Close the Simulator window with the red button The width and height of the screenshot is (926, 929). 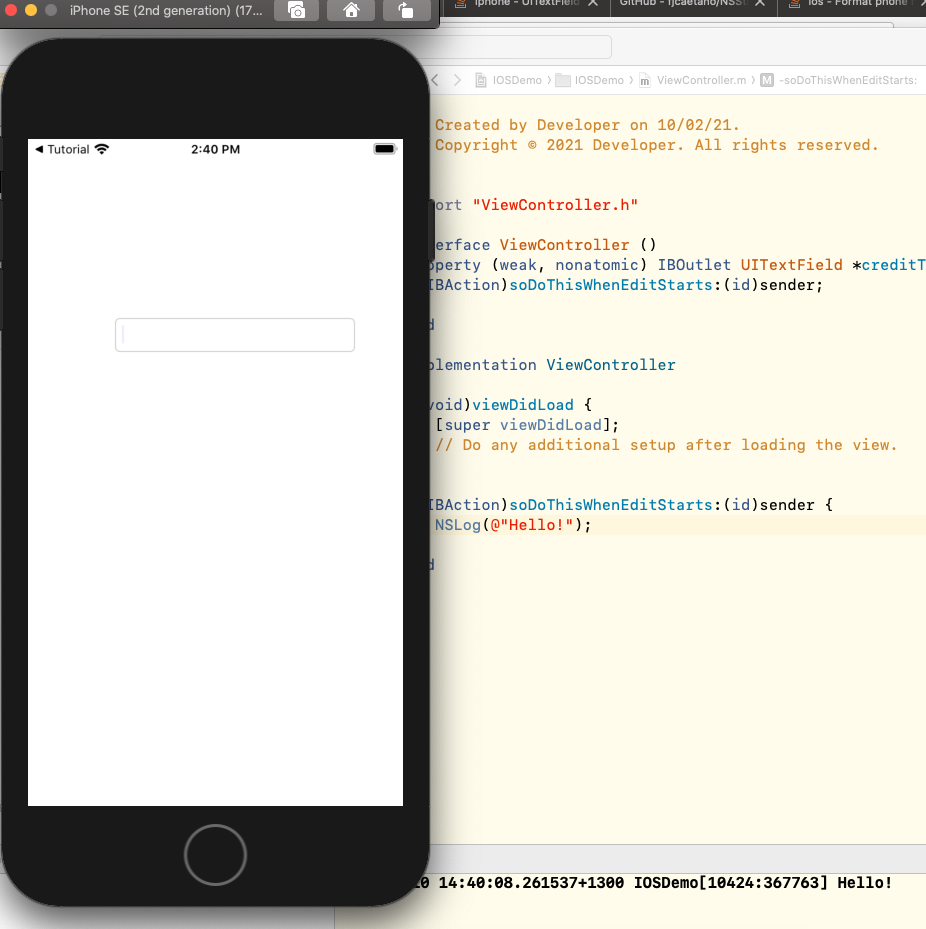10,10
